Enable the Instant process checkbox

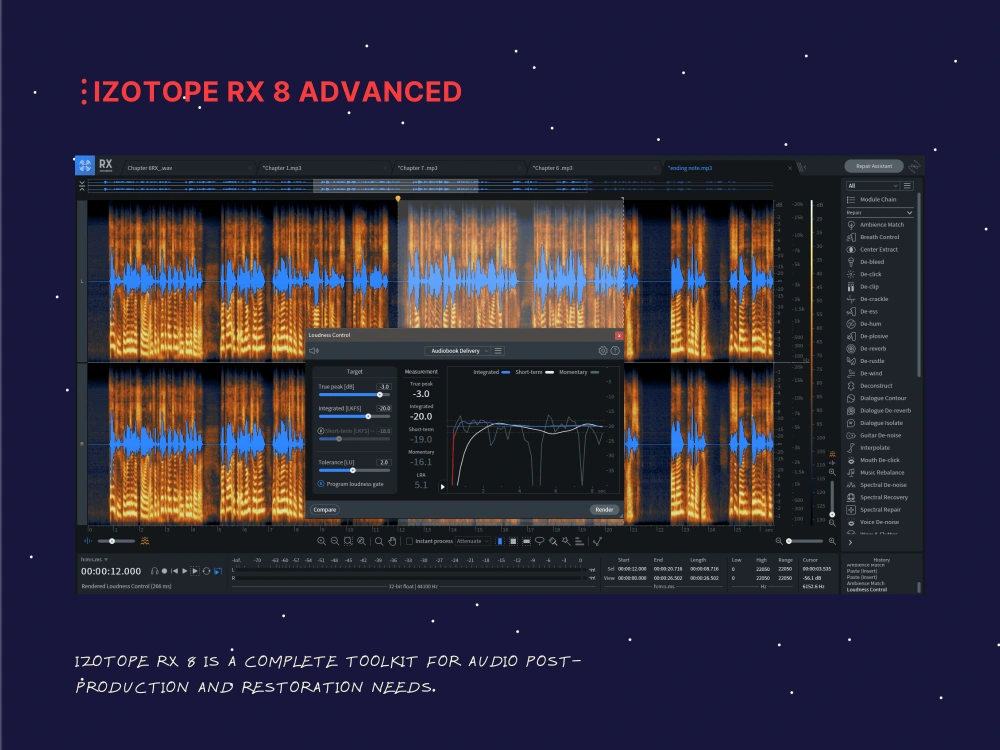pyautogui.click(x=409, y=541)
